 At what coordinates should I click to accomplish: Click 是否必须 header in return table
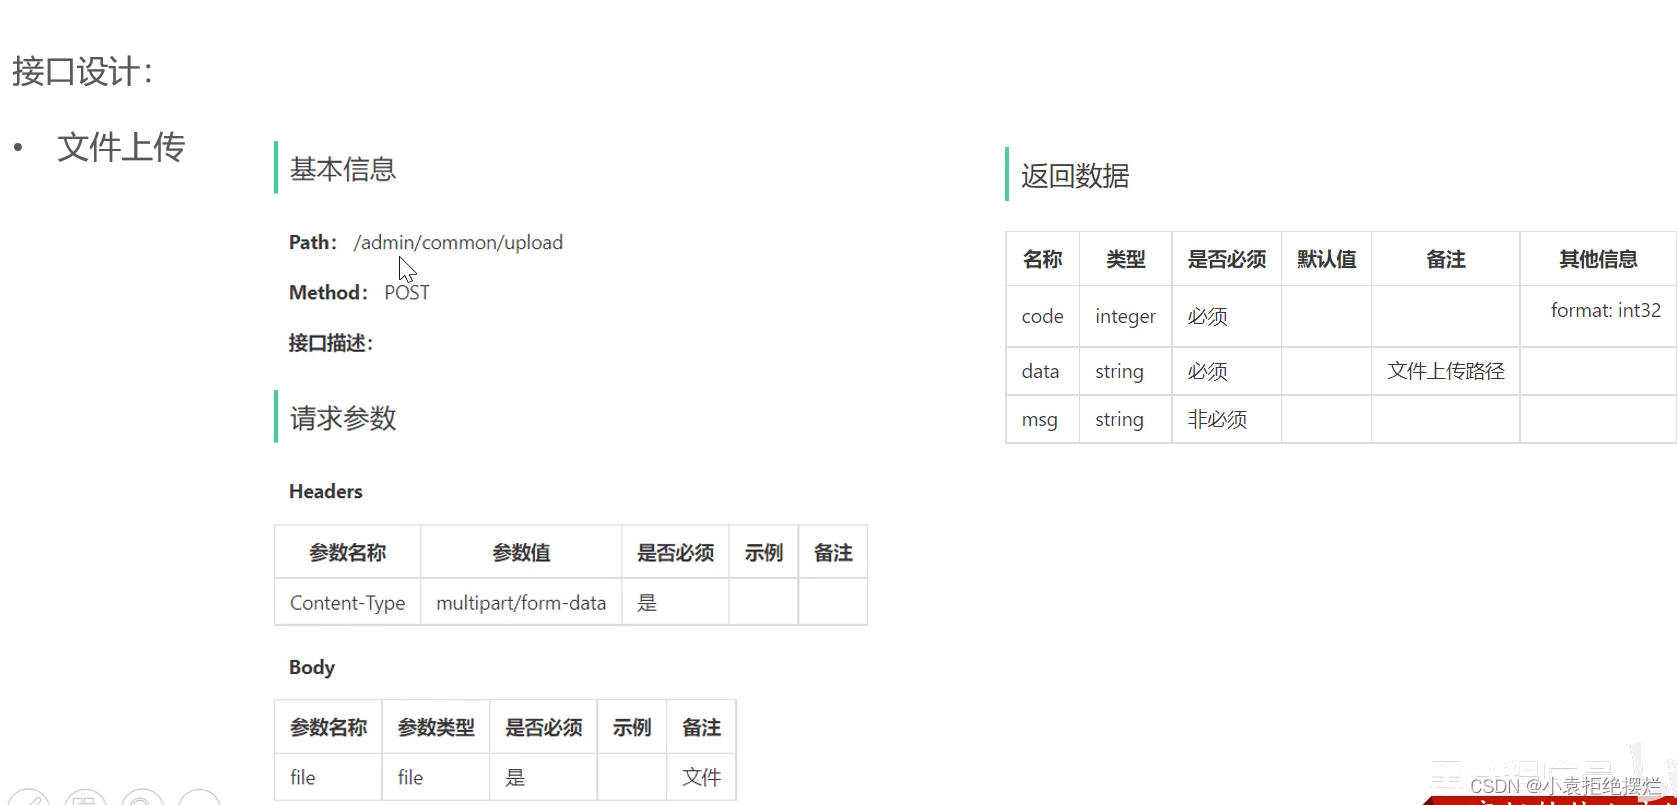(1227, 259)
